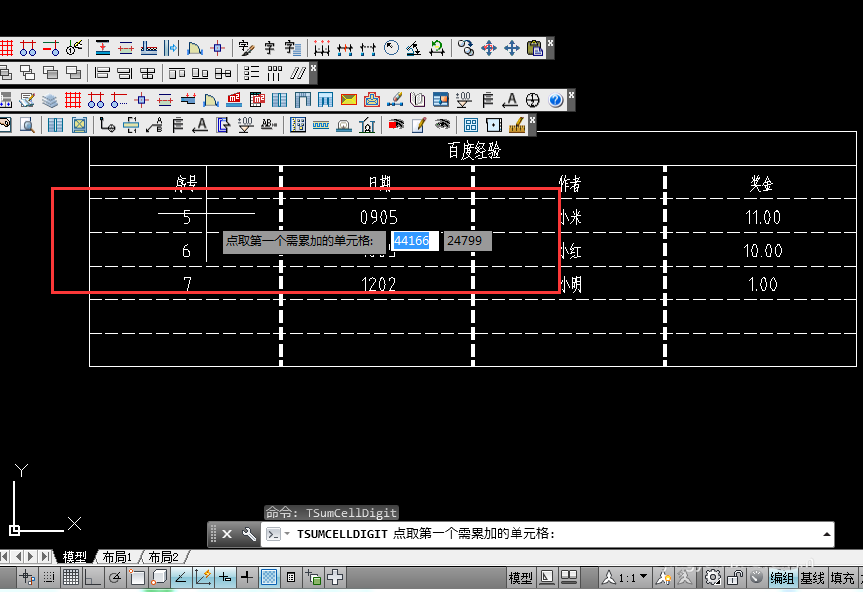Viewport: 863px width, 592px height.
Task: Jump to the first layout tab arrow
Action: [x=4, y=557]
